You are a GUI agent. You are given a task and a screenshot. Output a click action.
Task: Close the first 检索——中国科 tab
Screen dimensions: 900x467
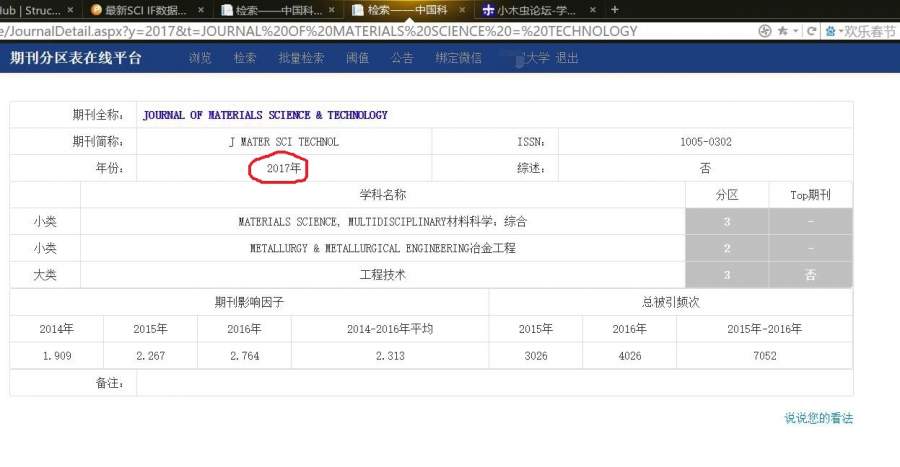pos(332,10)
